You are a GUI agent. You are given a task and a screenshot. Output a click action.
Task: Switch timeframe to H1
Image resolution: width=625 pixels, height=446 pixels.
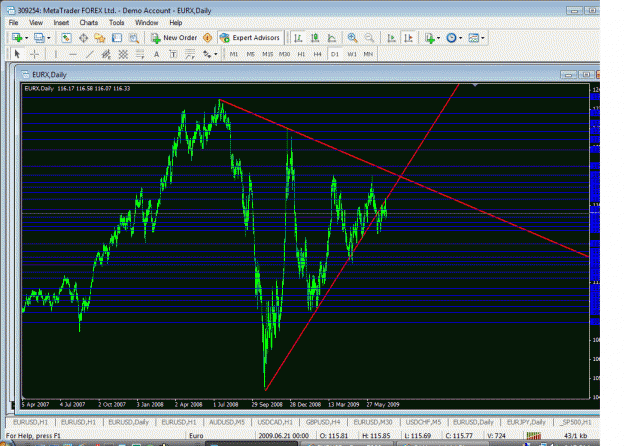(301, 54)
